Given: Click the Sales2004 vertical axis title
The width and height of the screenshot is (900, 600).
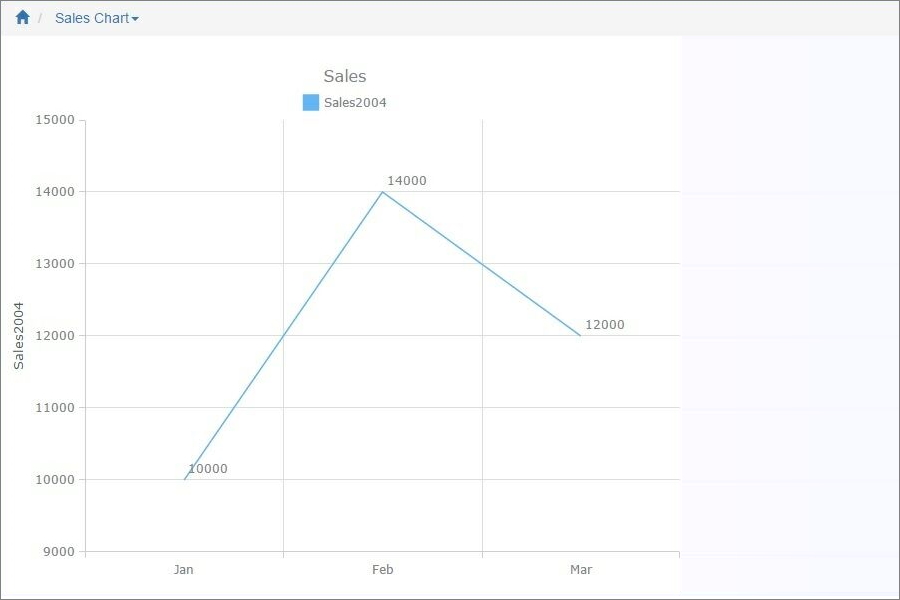Looking at the screenshot, I should click(17, 335).
